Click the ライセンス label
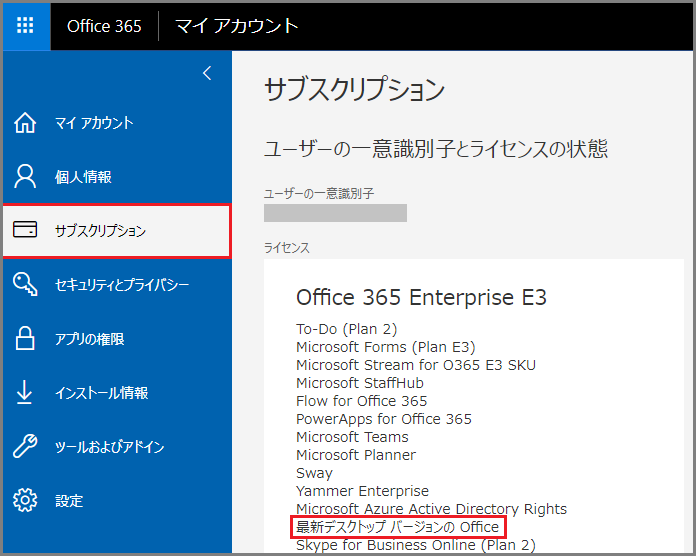The height and width of the screenshot is (556, 696). pos(287,248)
